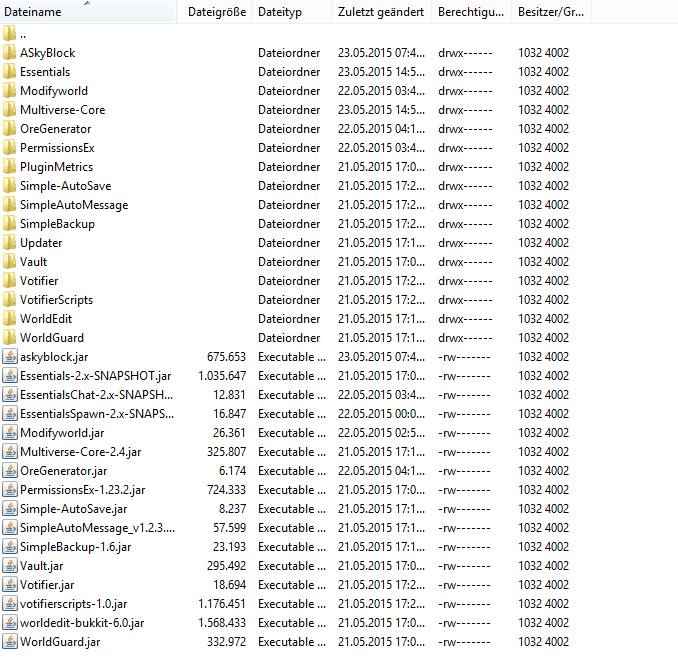Click the WorldGuard folder icon

(x=10, y=338)
